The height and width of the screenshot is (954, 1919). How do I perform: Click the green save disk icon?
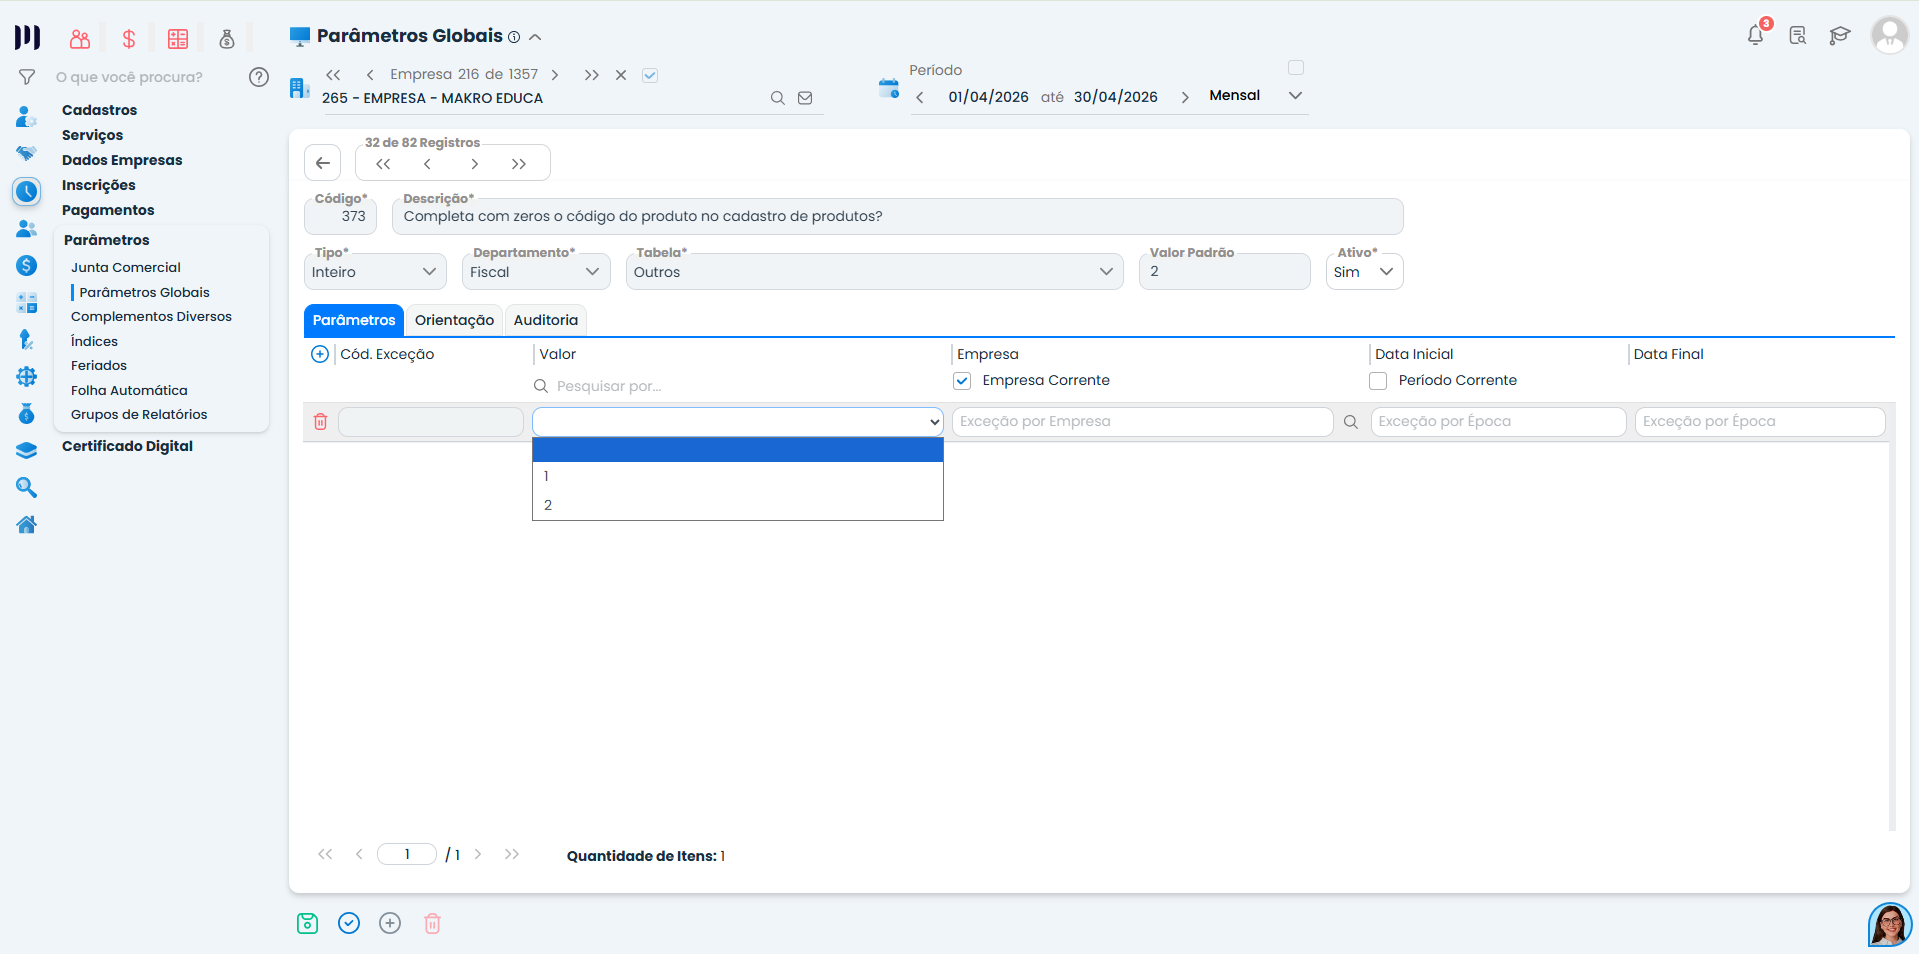[308, 923]
